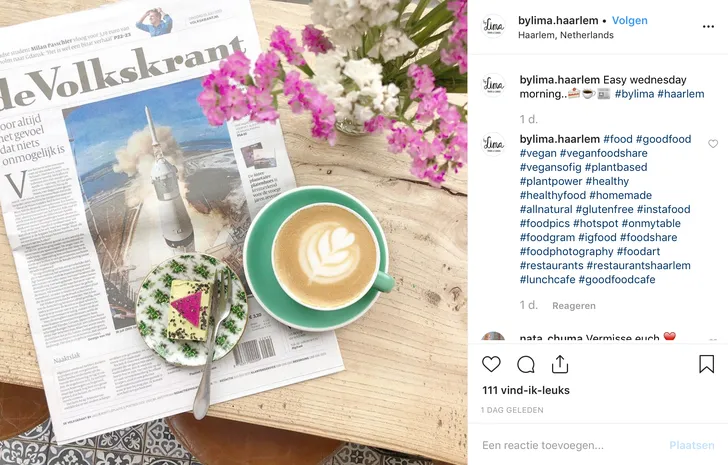This screenshot has width=728, height=465.
Task: Submit comment with Plaatsen button
Action: (x=691, y=446)
